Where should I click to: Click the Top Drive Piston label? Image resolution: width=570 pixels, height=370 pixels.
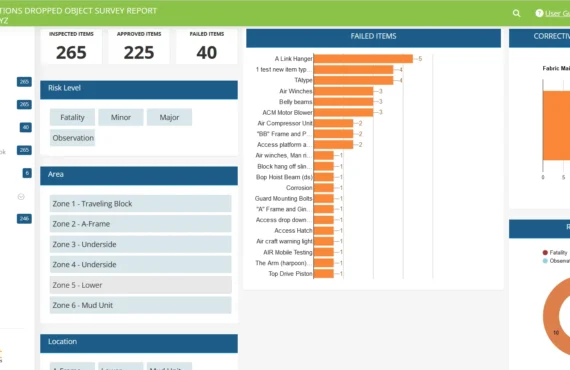(x=290, y=274)
